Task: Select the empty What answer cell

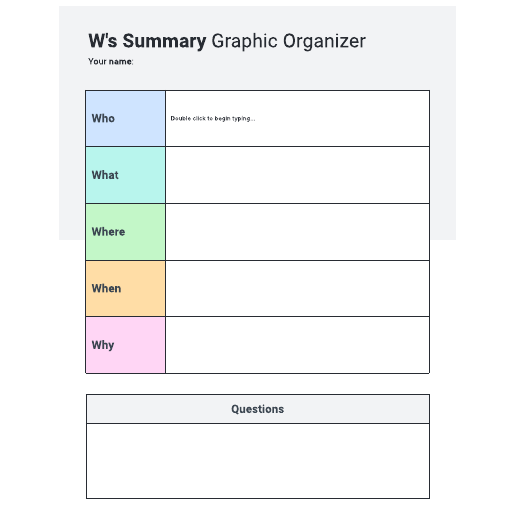Action: tap(297, 175)
